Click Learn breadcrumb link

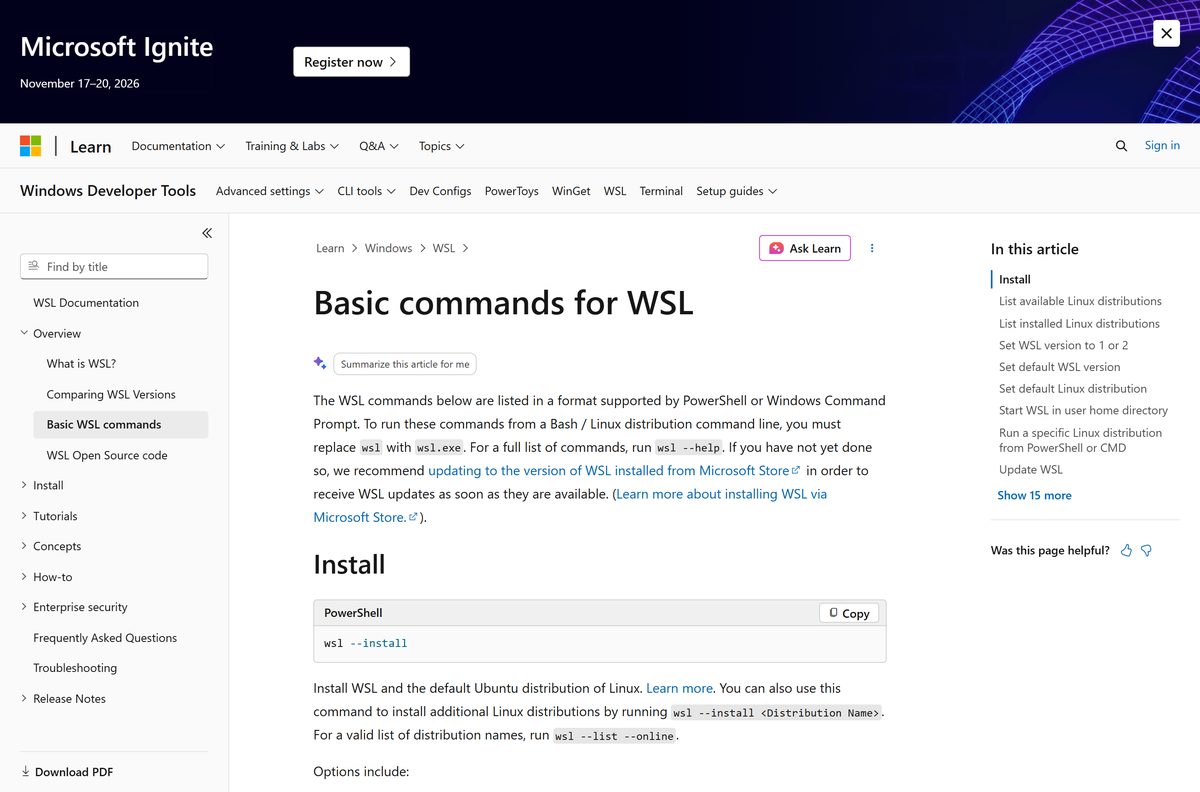click(x=330, y=248)
